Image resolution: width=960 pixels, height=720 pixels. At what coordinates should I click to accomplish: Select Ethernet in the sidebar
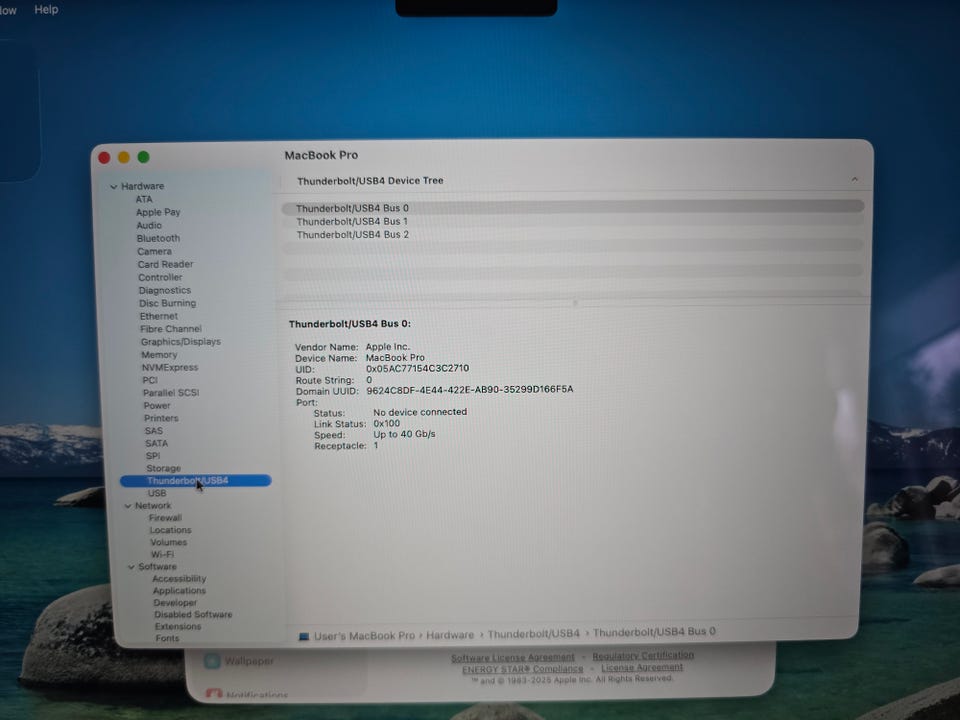tap(159, 316)
